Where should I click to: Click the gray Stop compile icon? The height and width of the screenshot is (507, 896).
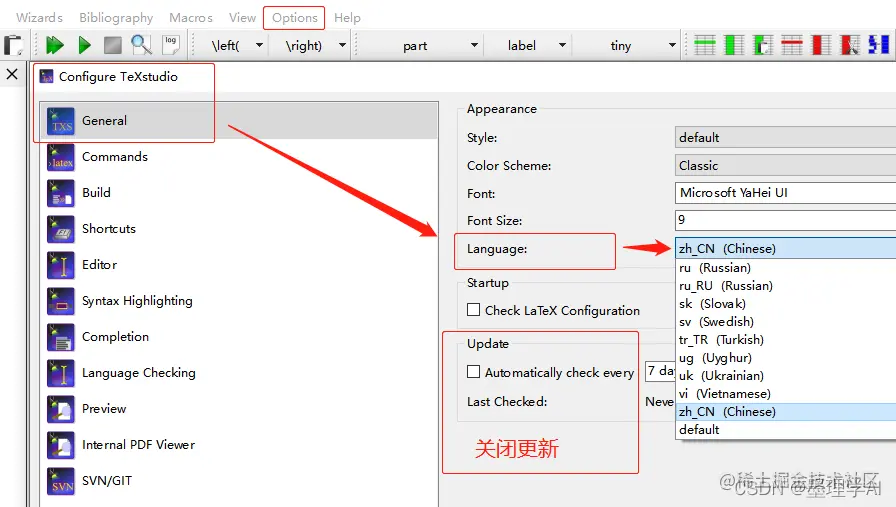(113, 45)
